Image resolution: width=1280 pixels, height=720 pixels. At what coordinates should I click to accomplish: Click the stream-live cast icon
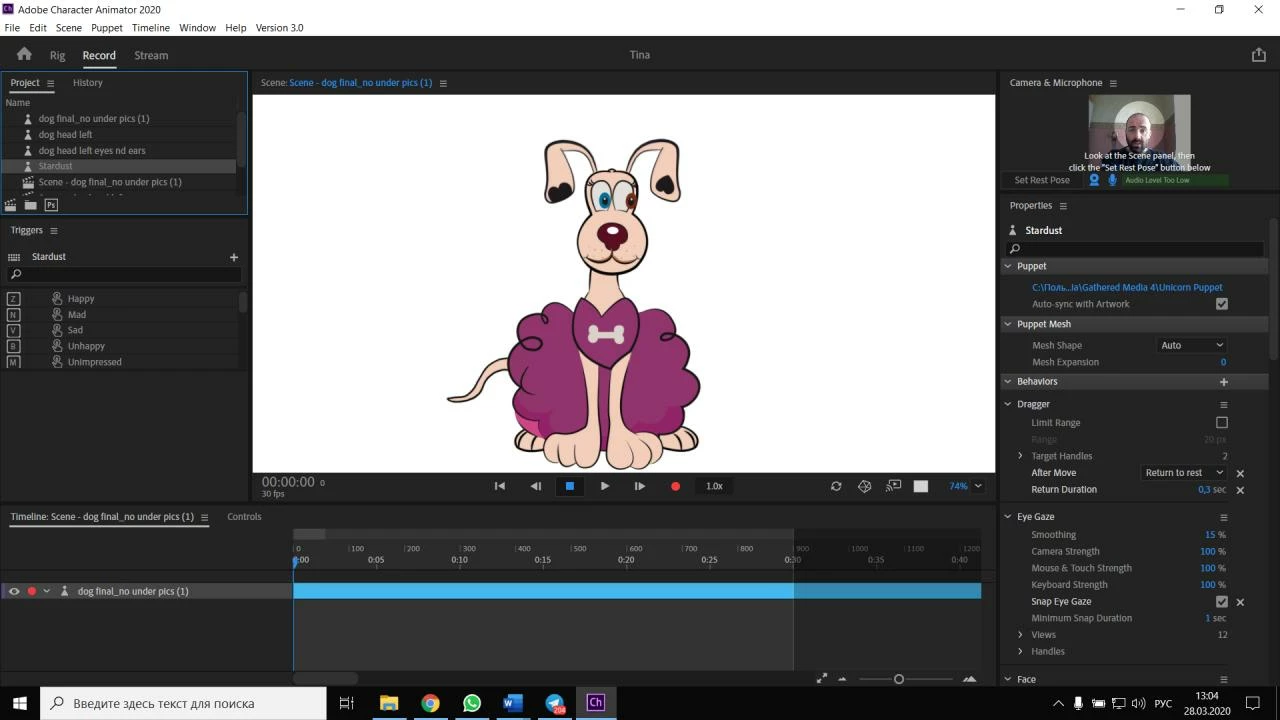894,486
